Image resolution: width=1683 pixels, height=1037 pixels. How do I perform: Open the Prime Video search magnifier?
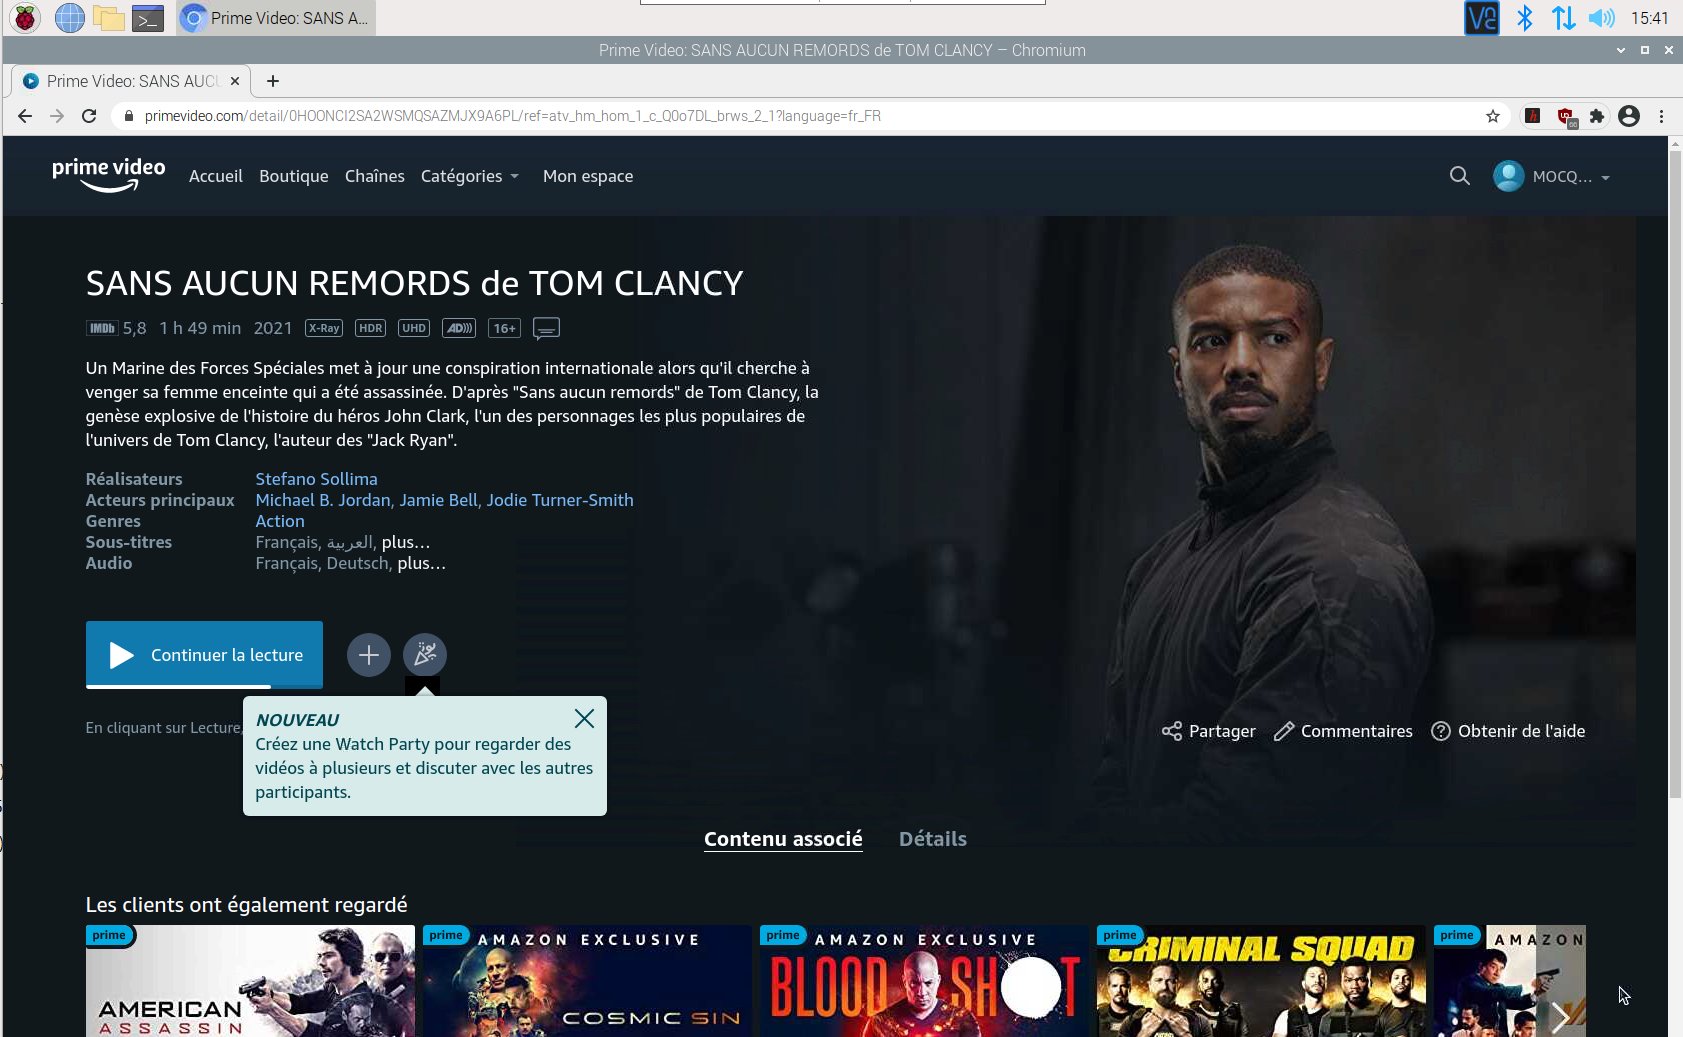pyautogui.click(x=1460, y=176)
